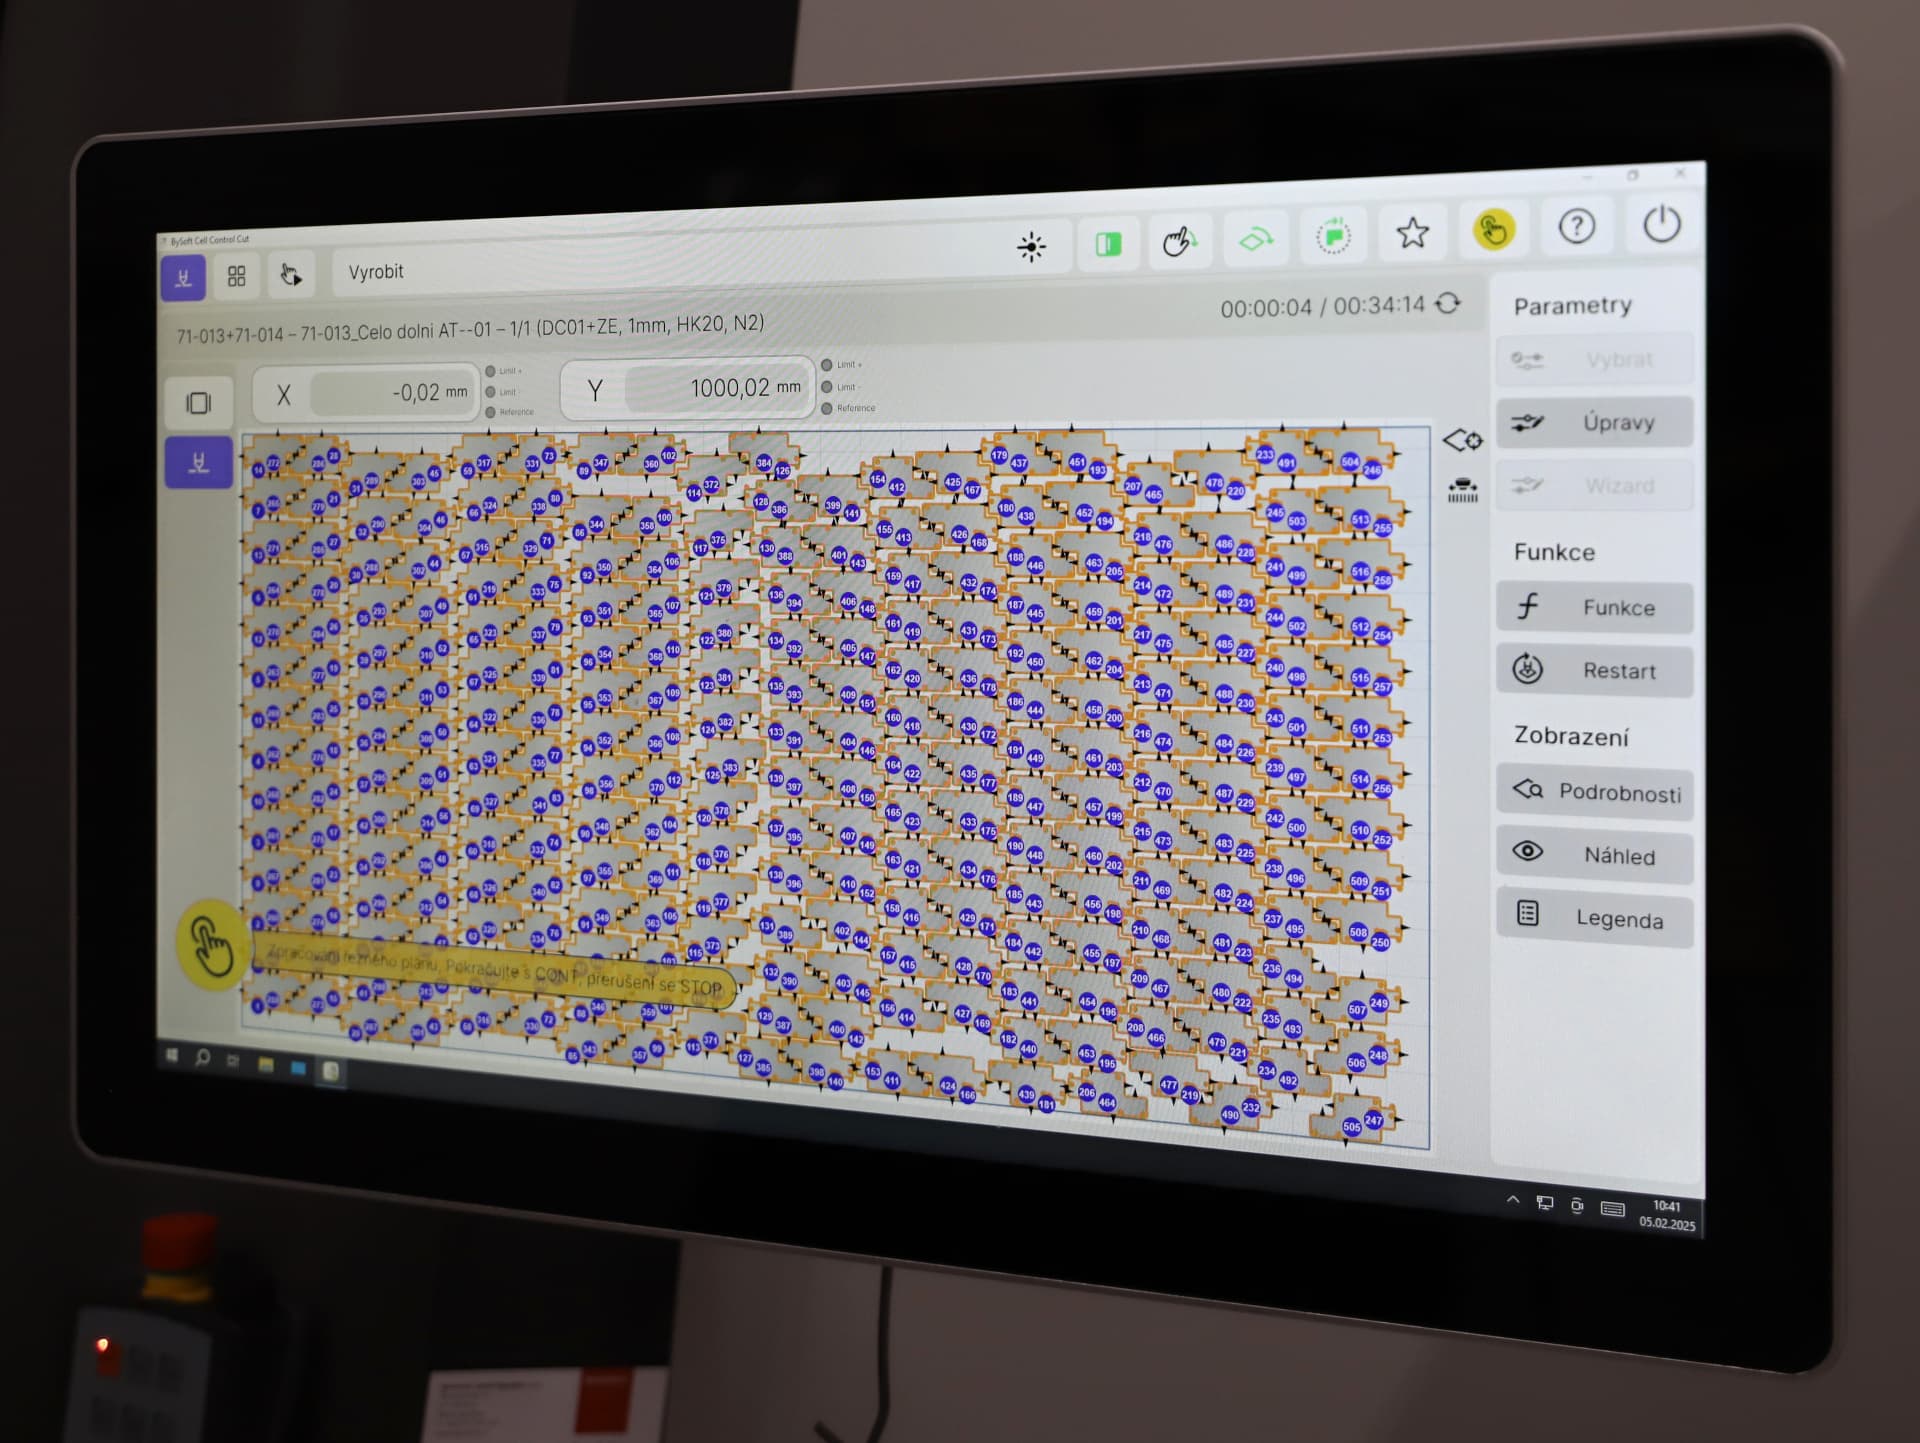Click the sheet view icon in left sidebar
Image resolution: width=1920 pixels, height=1443 pixels.
199,403
